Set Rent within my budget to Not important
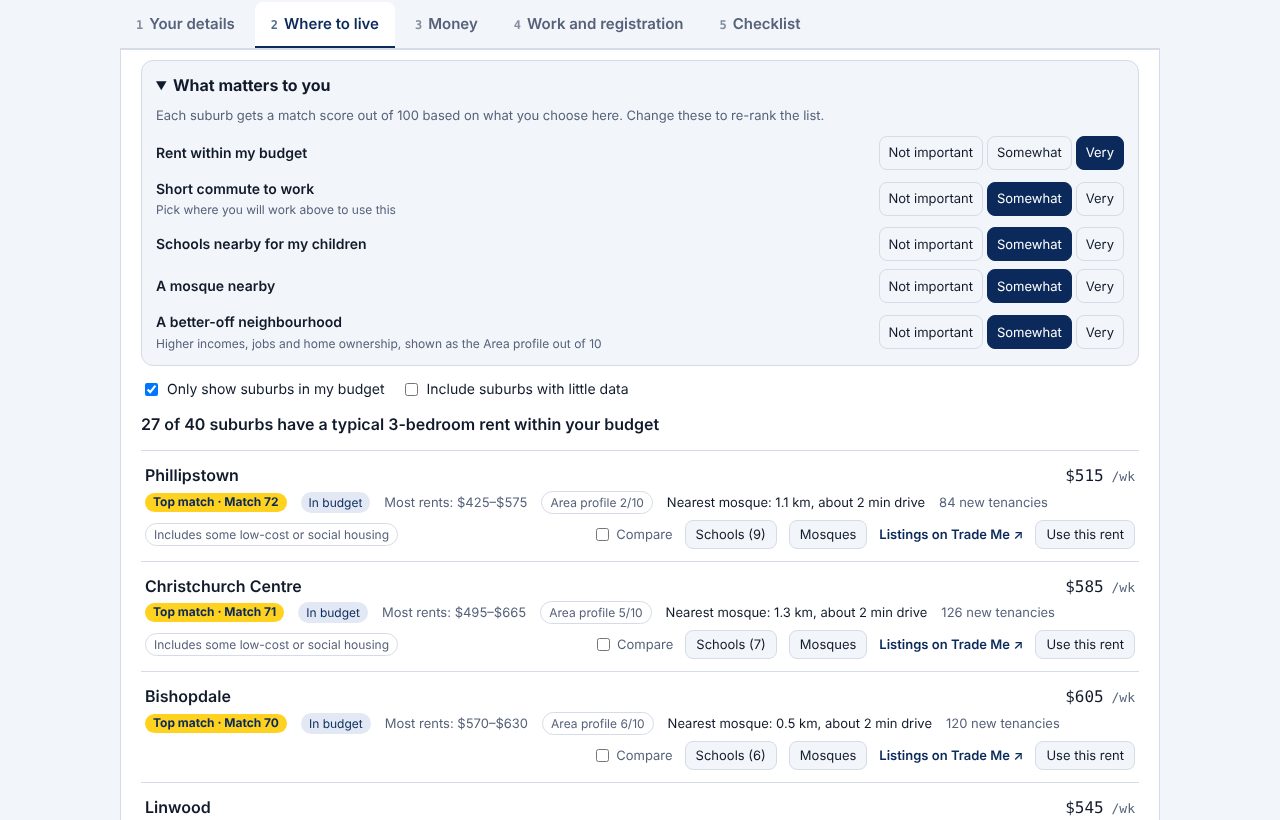This screenshot has width=1280, height=820. coord(931,153)
